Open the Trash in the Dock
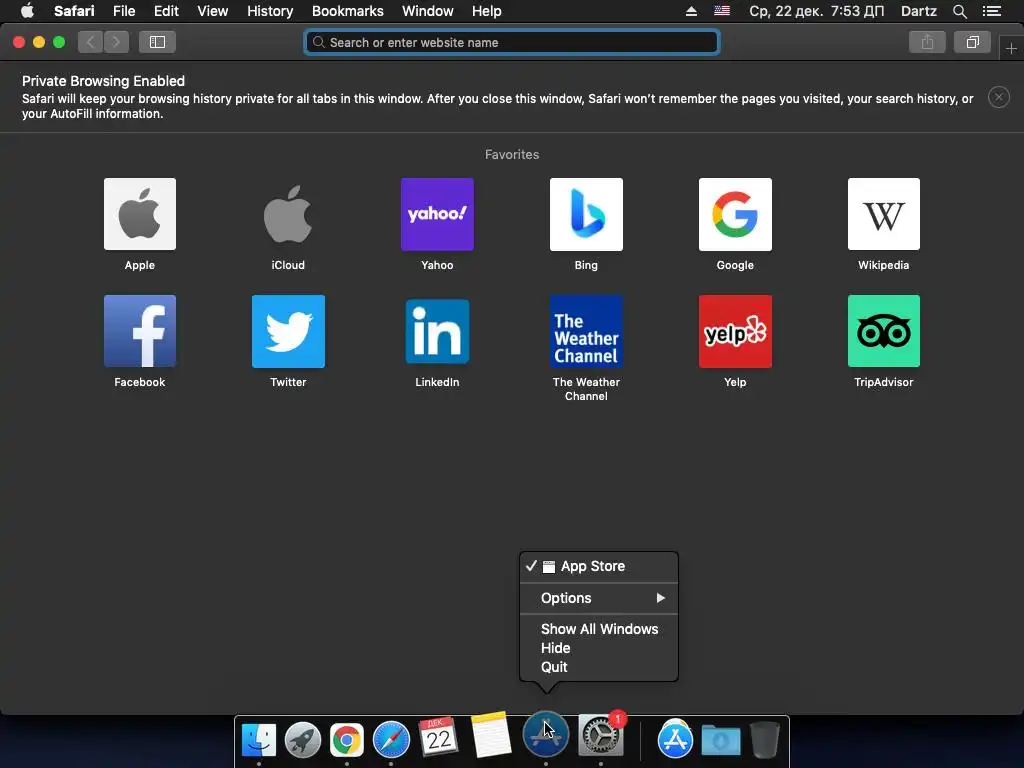The image size is (1024, 768). (x=764, y=740)
